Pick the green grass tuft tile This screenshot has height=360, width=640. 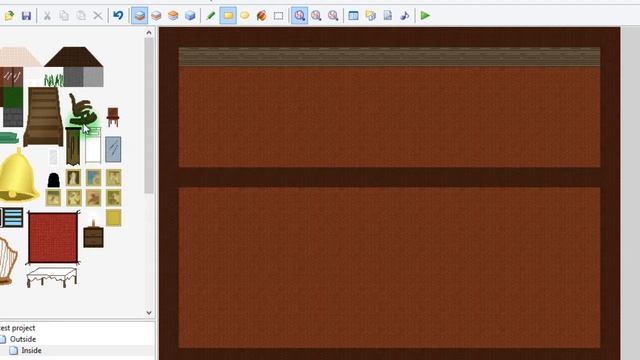[53, 80]
